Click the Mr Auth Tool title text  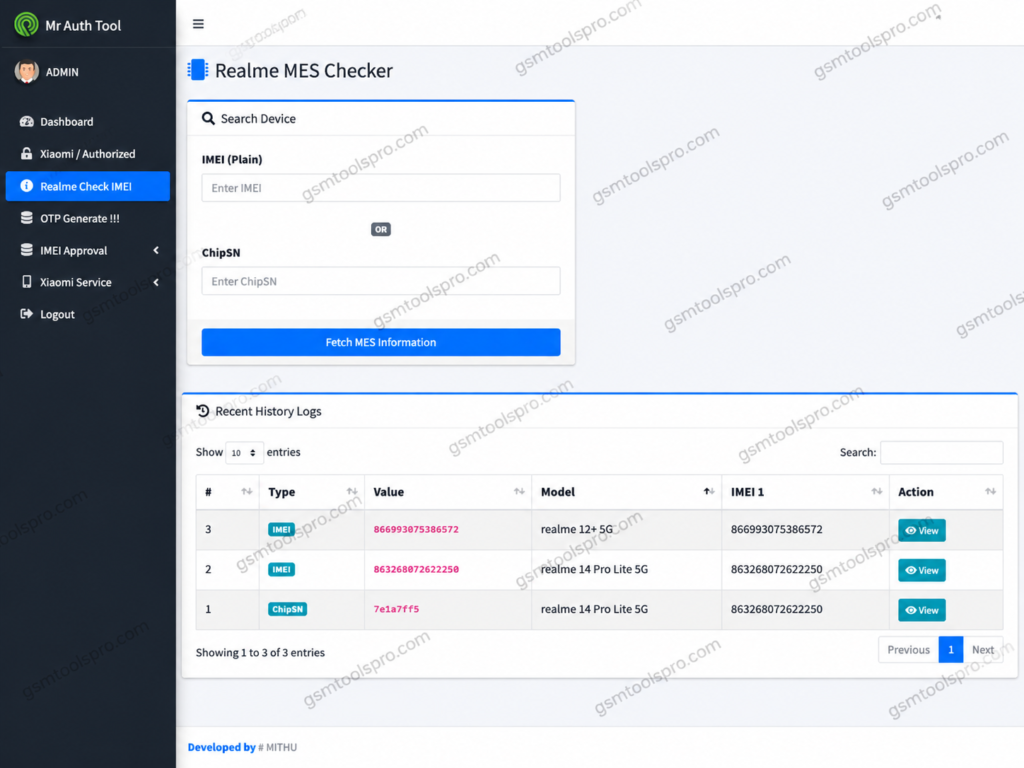tap(83, 25)
